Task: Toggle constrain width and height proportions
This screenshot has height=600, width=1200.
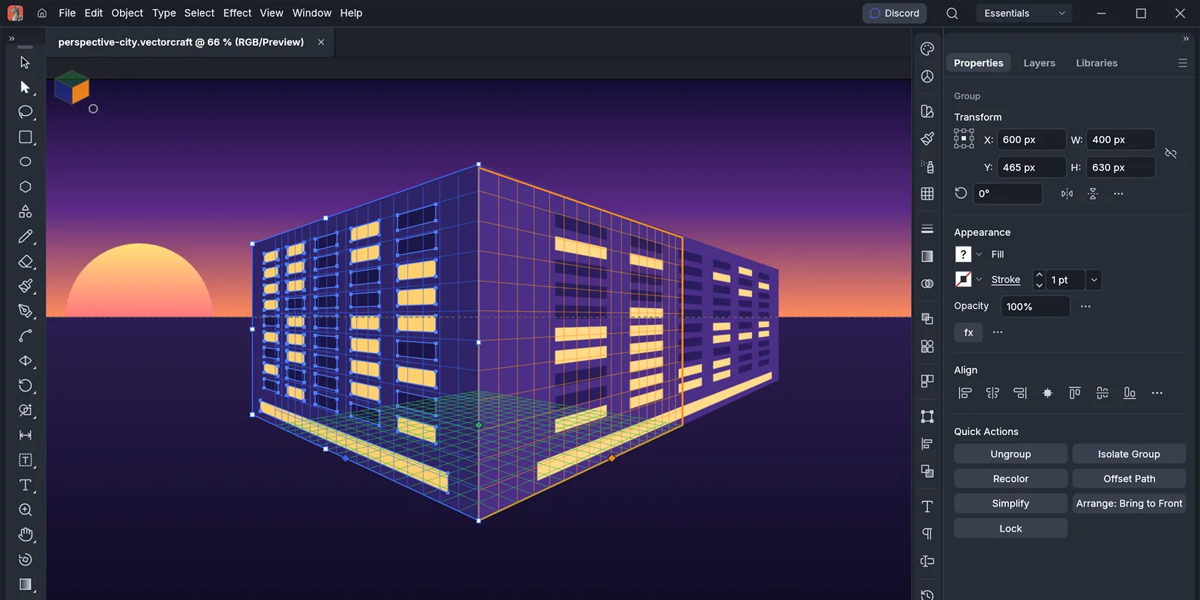Action: 1171,153
